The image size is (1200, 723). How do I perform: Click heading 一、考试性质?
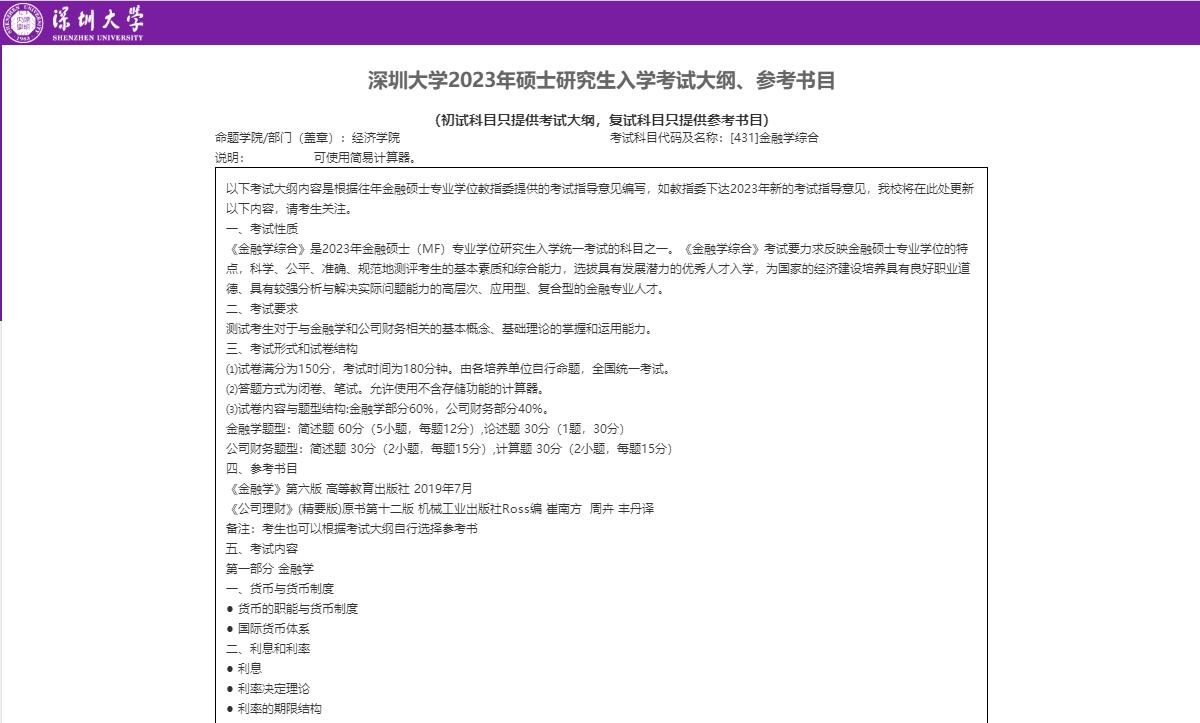coord(262,229)
